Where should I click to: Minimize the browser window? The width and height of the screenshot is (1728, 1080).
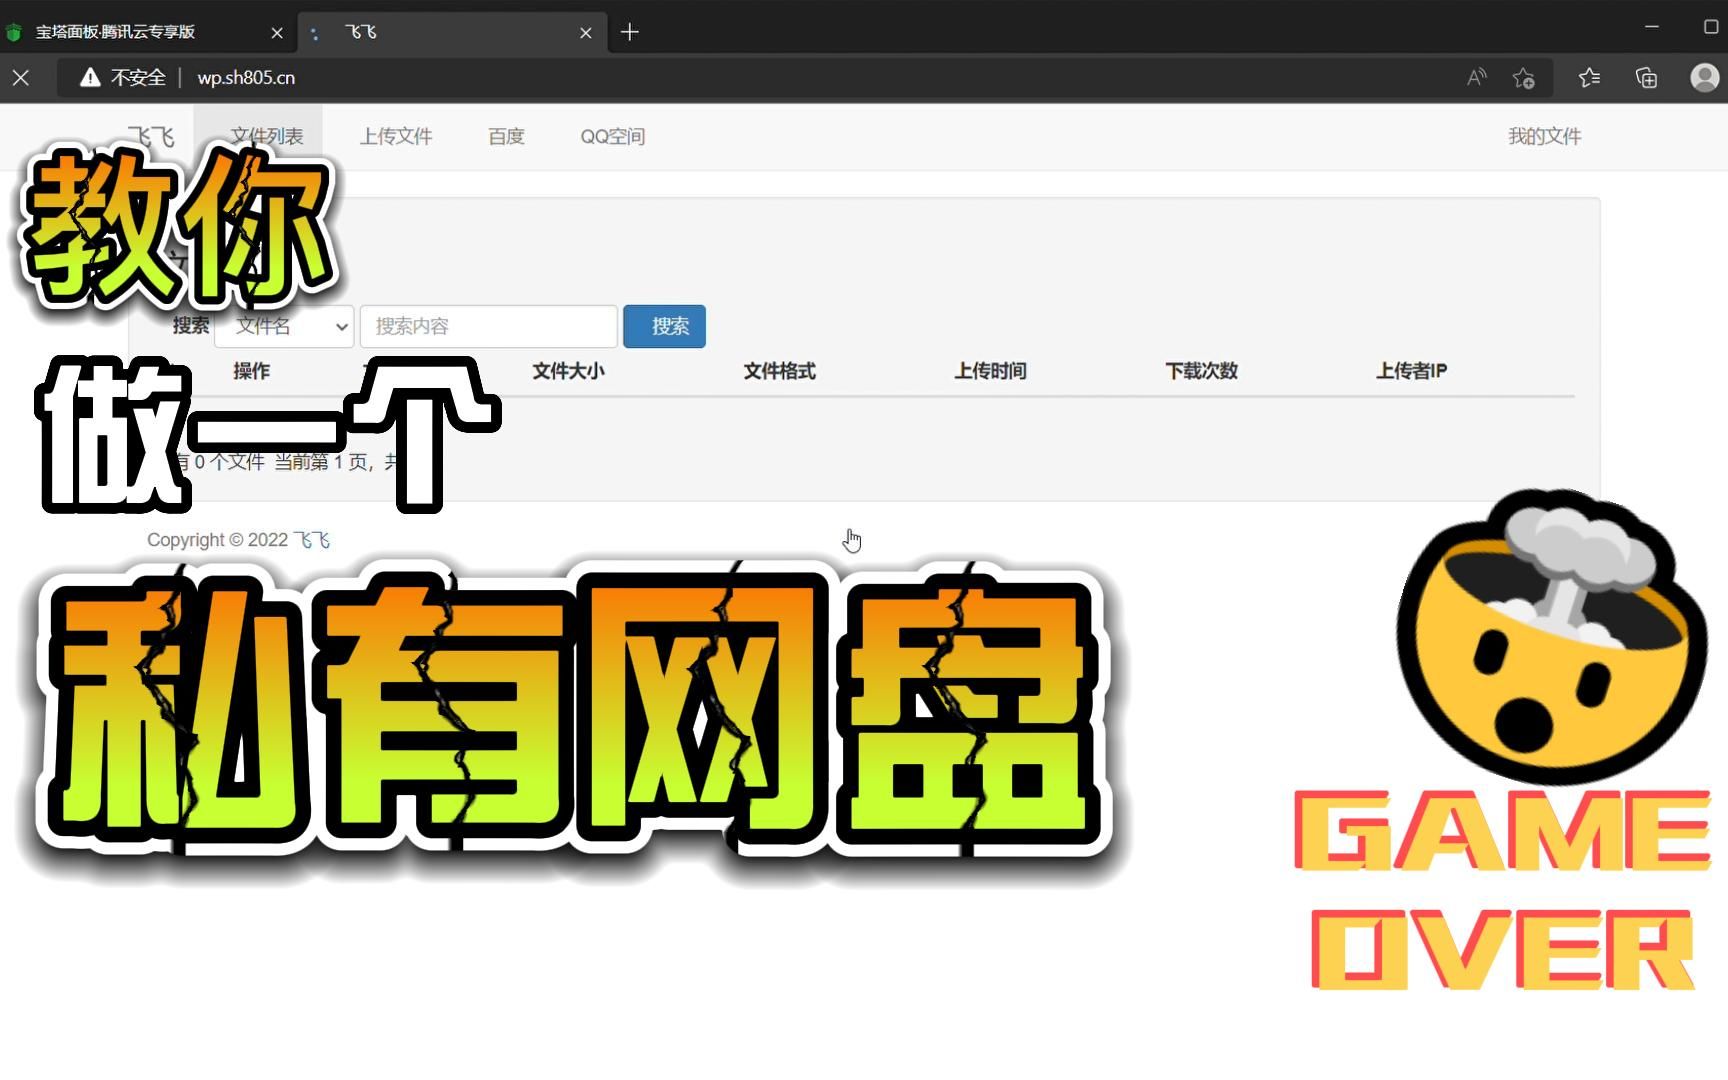point(1652,27)
